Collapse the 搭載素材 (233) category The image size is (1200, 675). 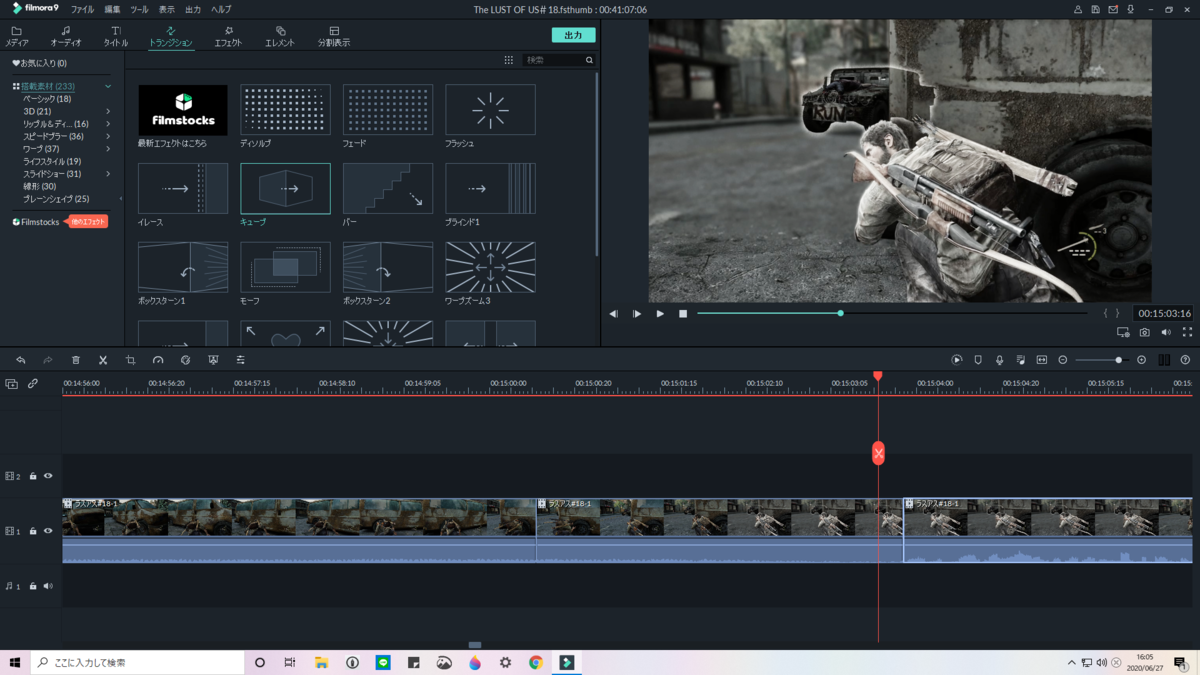click(x=108, y=87)
